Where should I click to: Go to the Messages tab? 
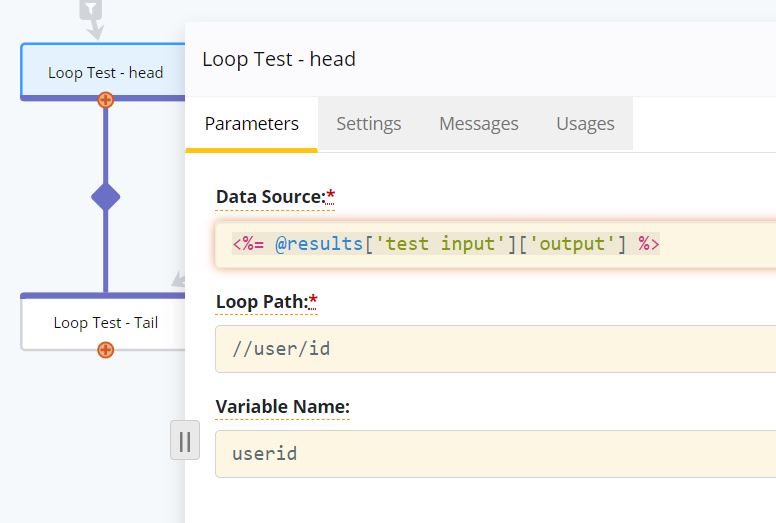pos(478,124)
